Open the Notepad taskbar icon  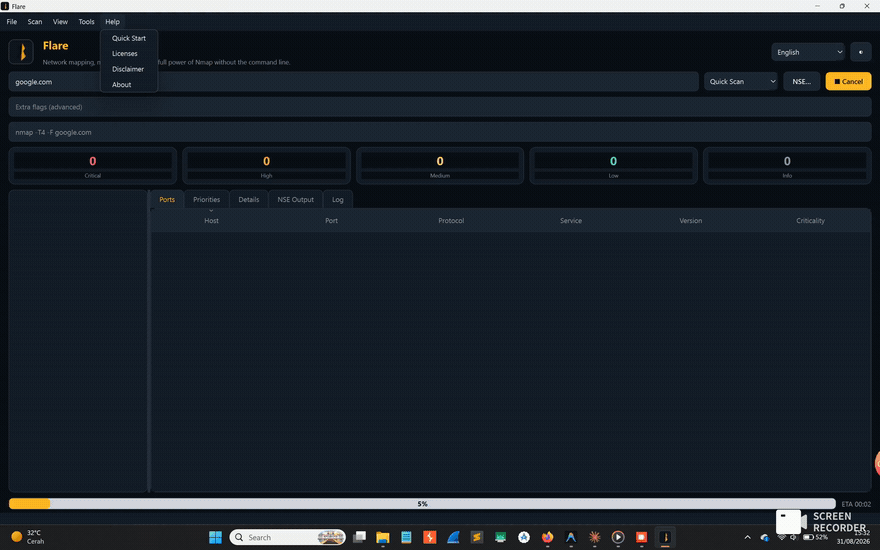coord(406,537)
